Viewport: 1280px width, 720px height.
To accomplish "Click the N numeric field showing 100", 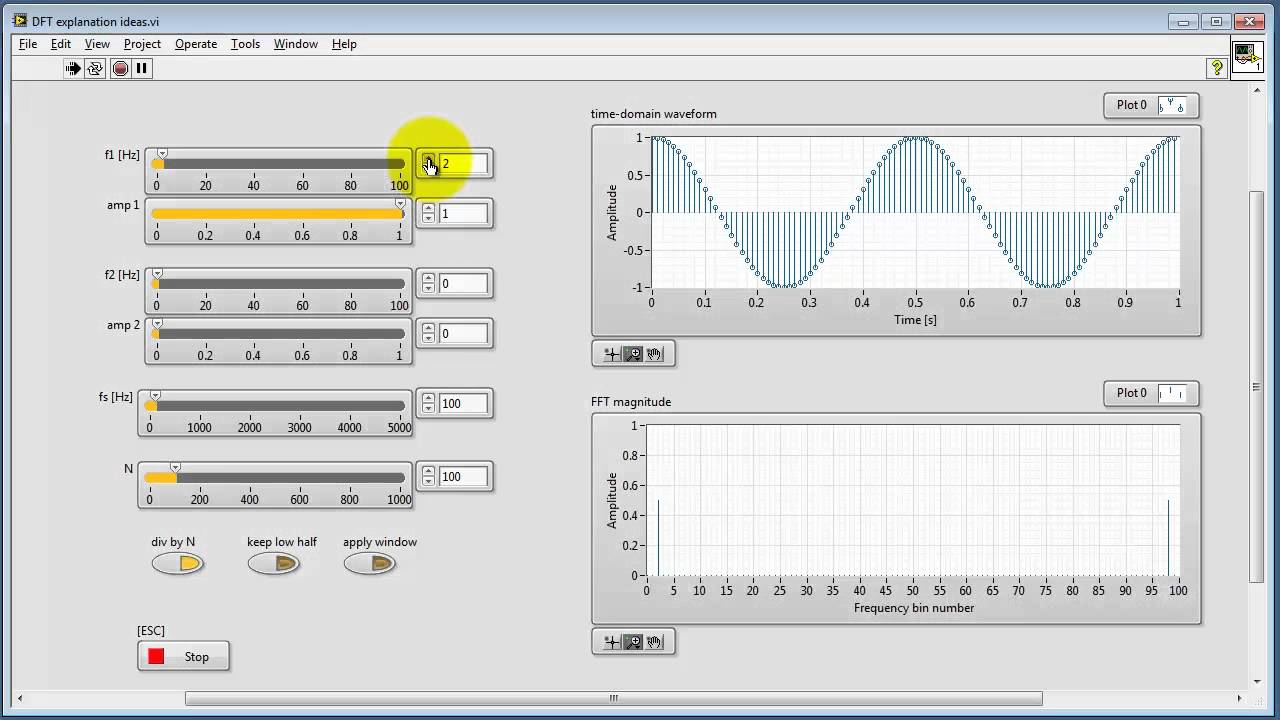I will (463, 477).
